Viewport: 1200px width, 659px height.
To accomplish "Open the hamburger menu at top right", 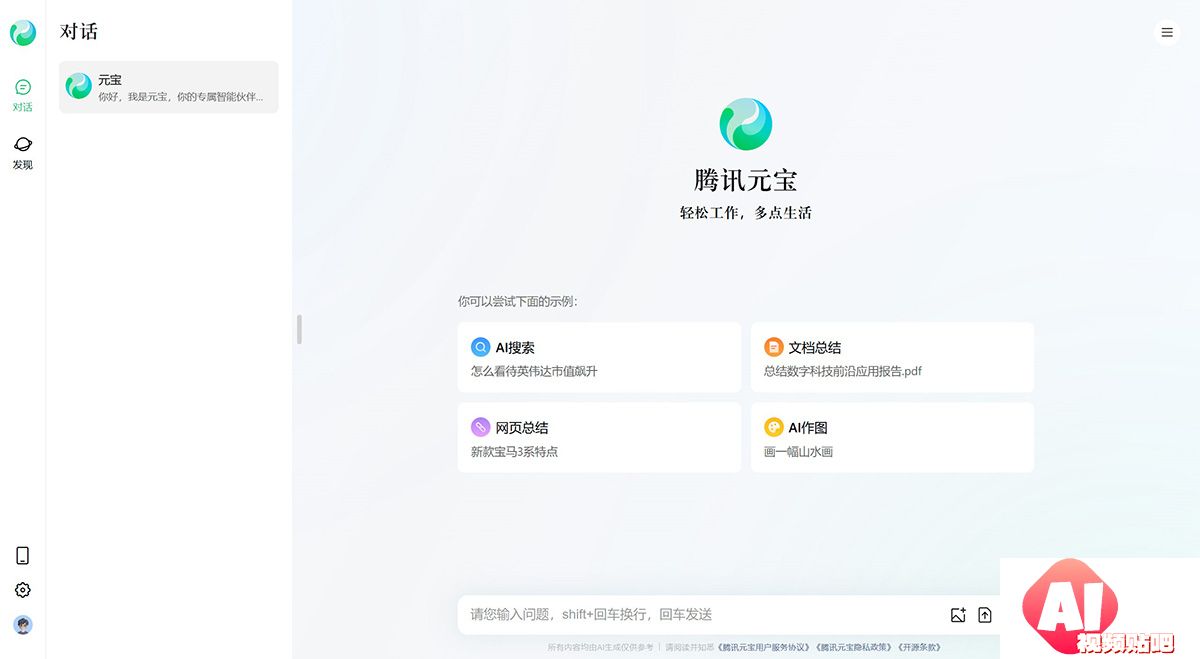I will 1167,33.
